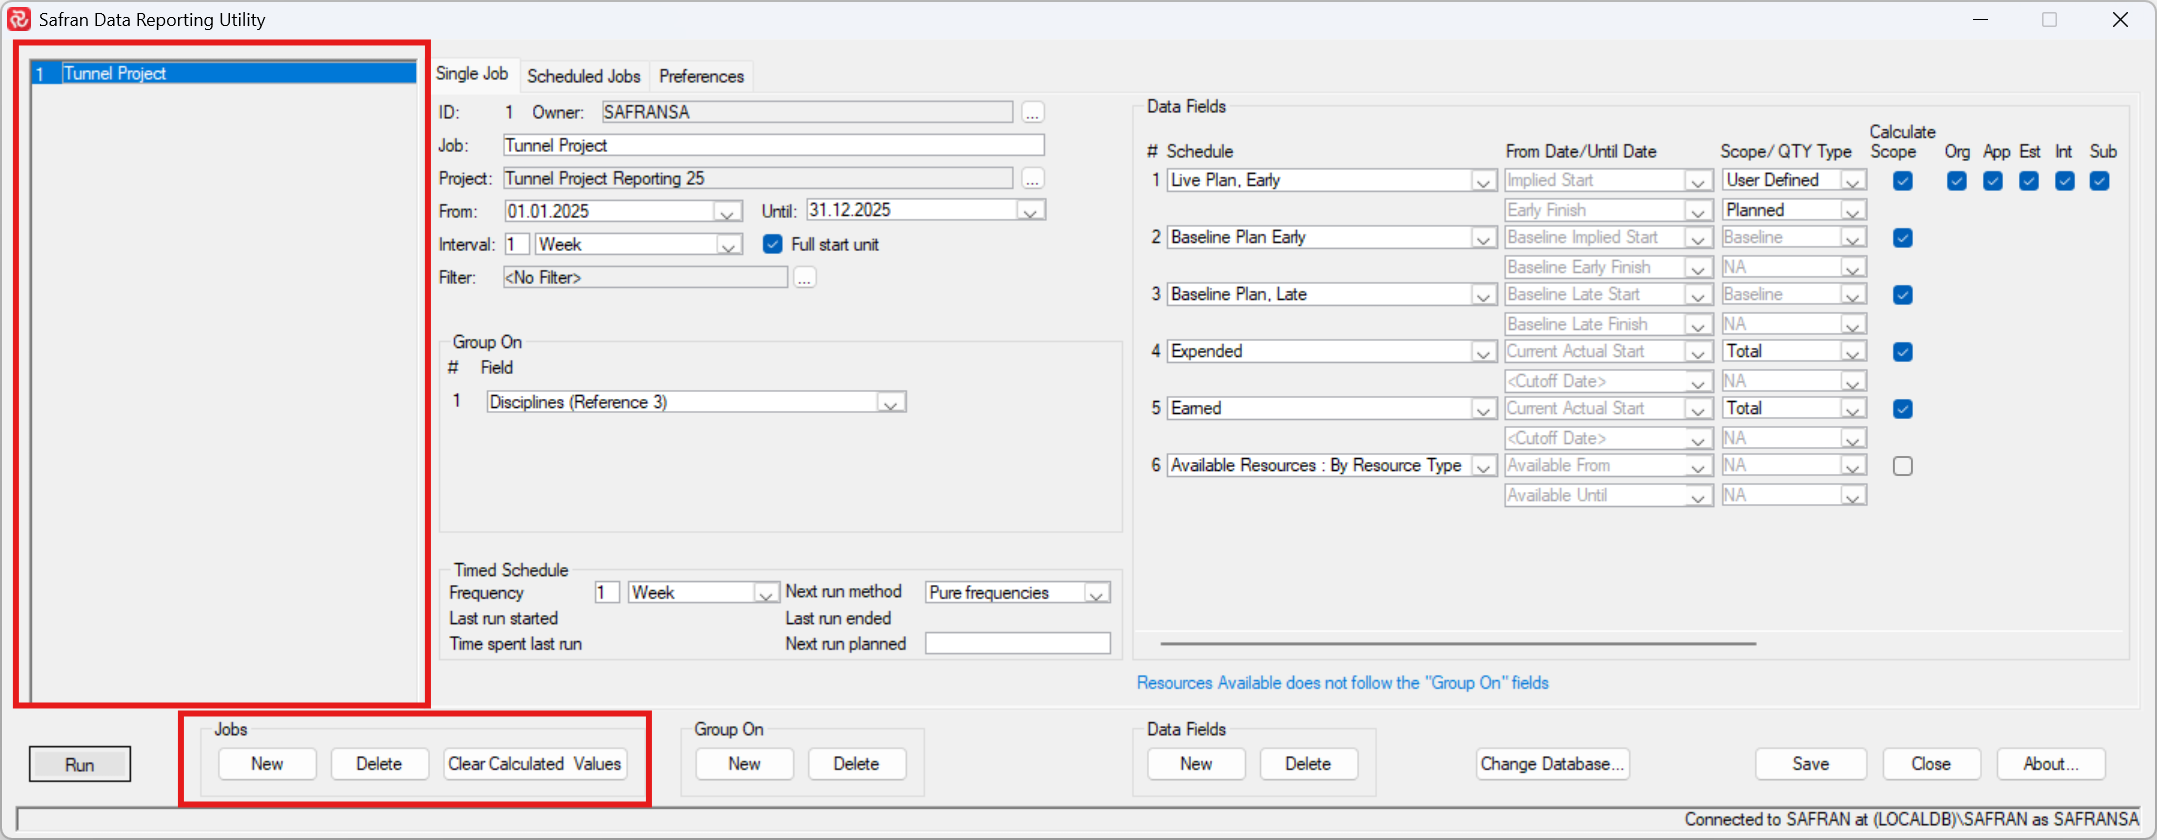
Task: Toggle Calculate Scope for Baseline Plan, Late
Action: click(x=1903, y=295)
